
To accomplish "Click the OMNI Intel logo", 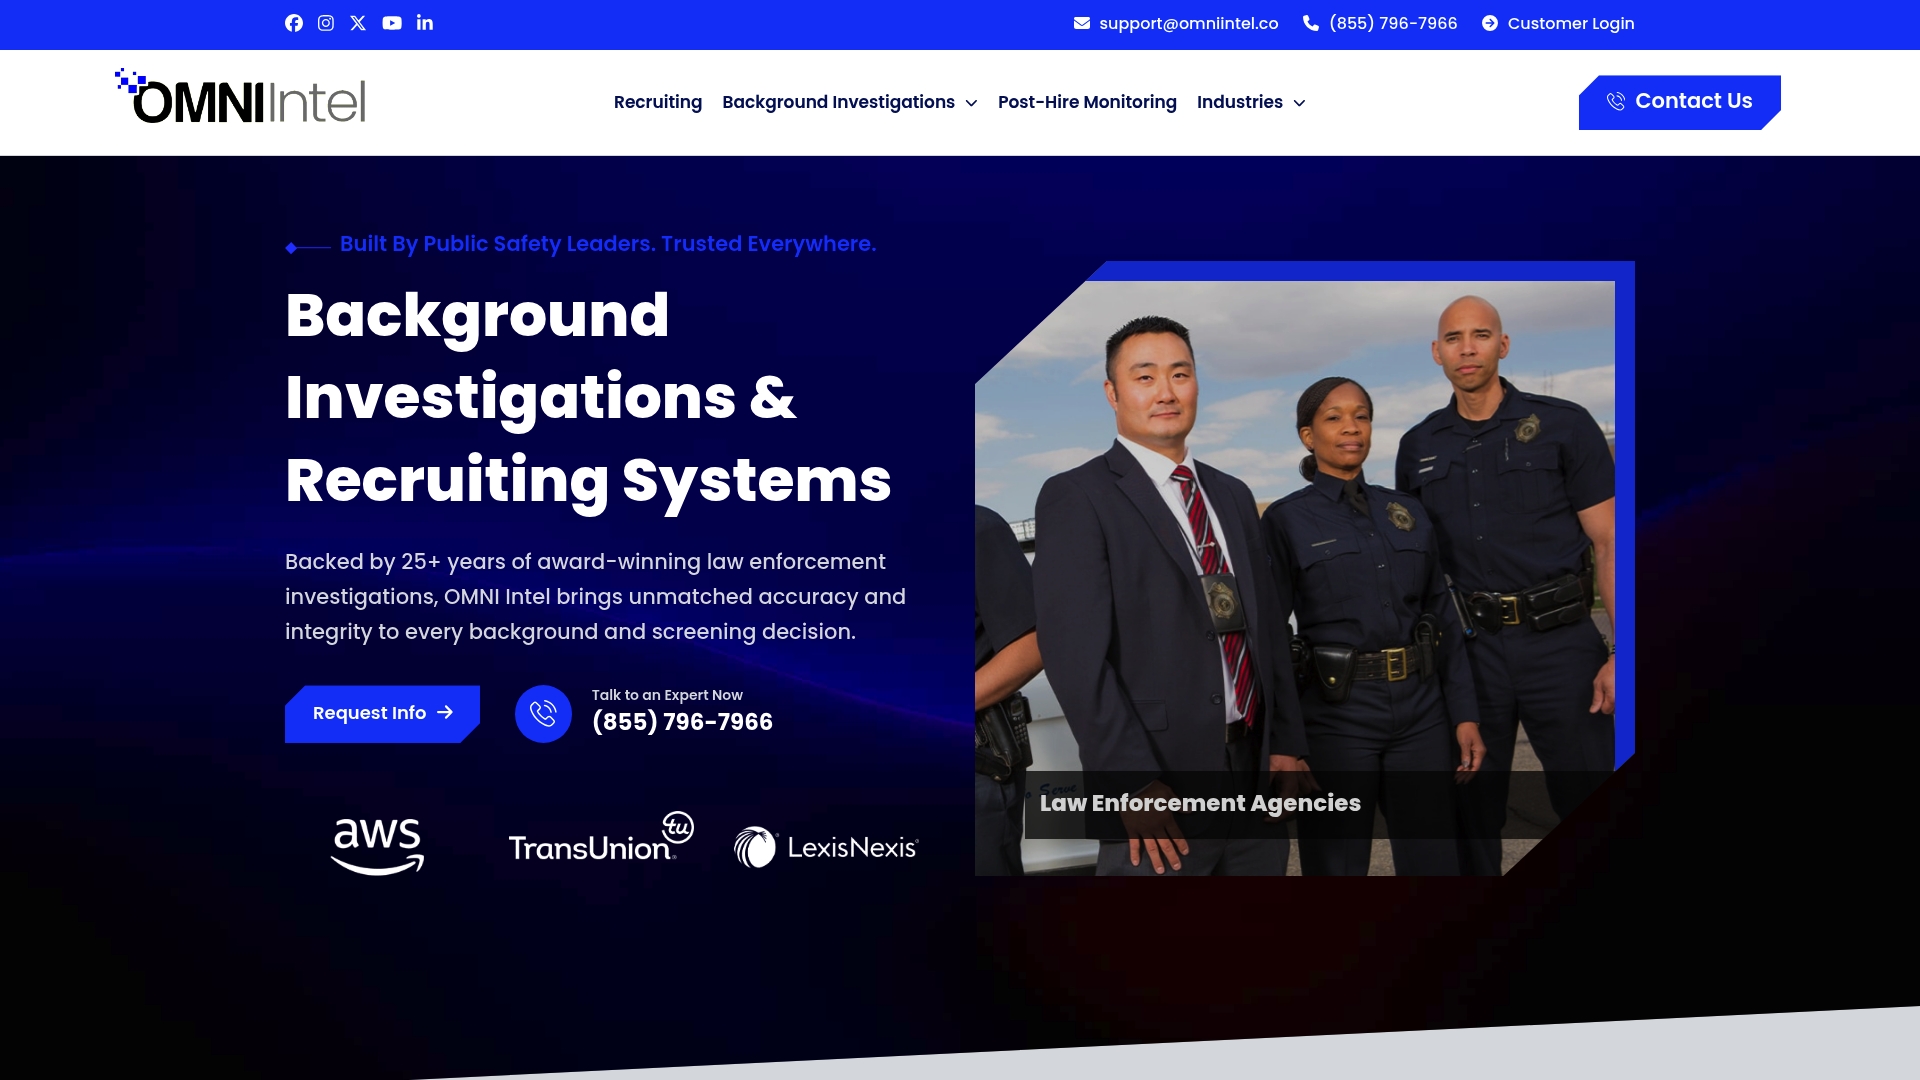I will (240, 96).
